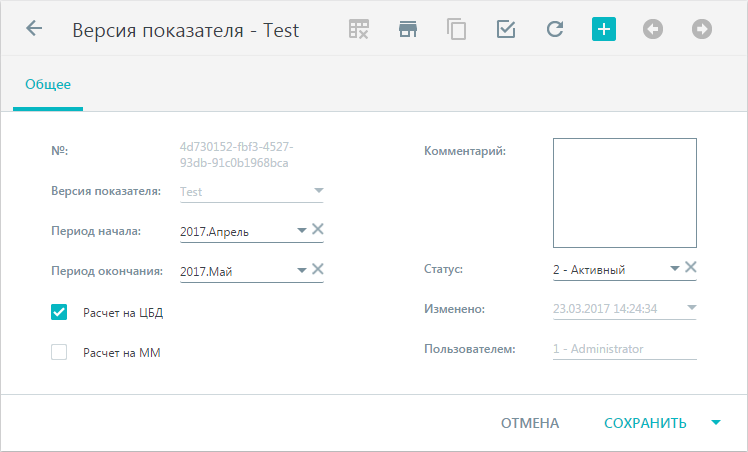The image size is (748, 452).
Task: Click the Расчет на ММ label
Action: pyautogui.click(x=122, y=353)
